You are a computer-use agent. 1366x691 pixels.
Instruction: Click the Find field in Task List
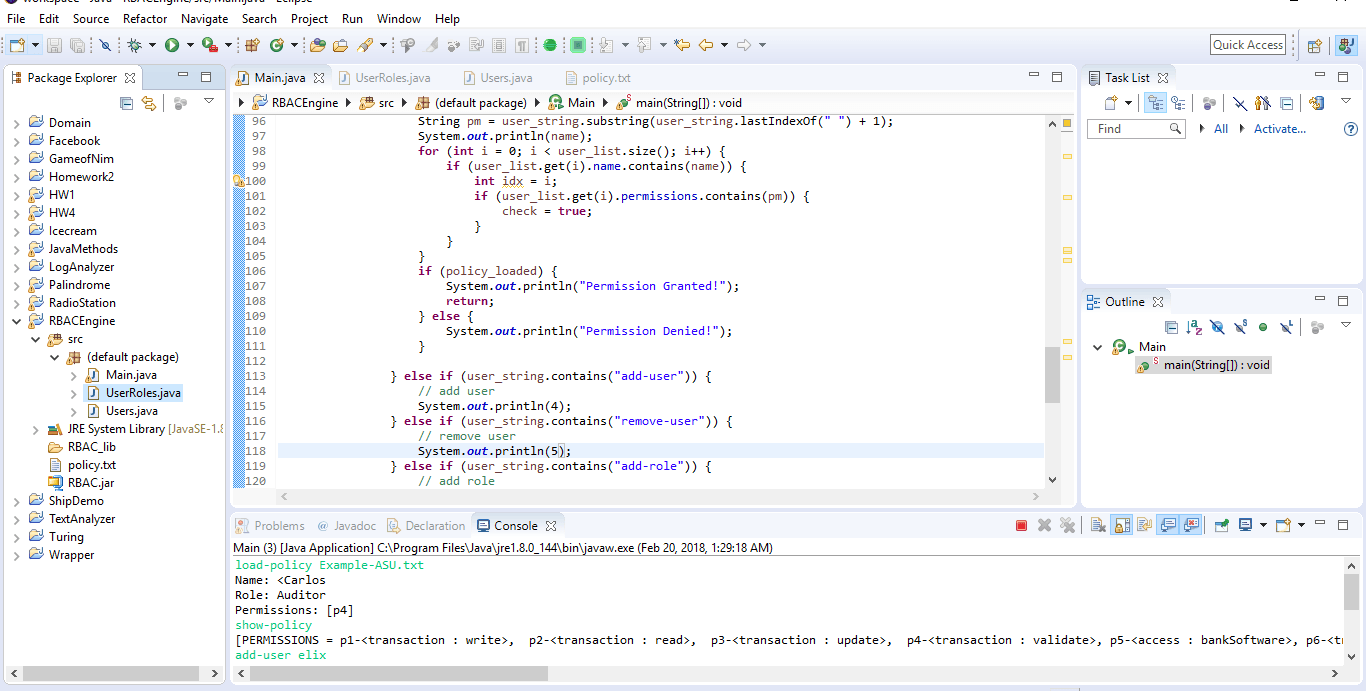pos(1137,129)
